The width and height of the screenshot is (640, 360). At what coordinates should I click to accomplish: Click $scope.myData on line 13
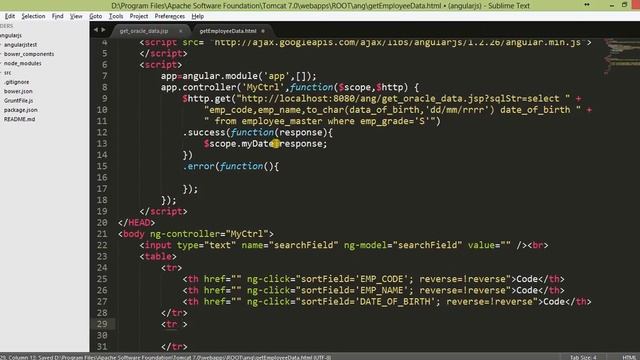coord(239,144)
